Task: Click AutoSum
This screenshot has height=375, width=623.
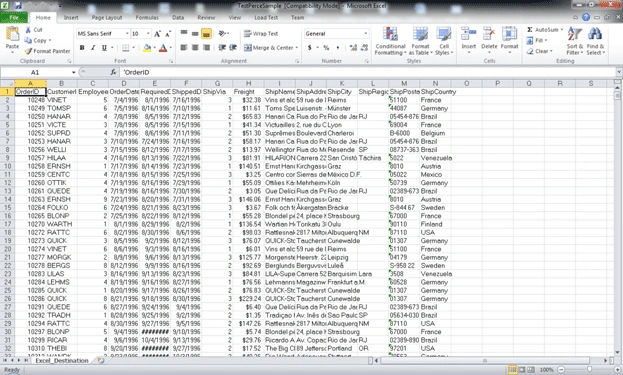Action: click(x=544, y=30)
